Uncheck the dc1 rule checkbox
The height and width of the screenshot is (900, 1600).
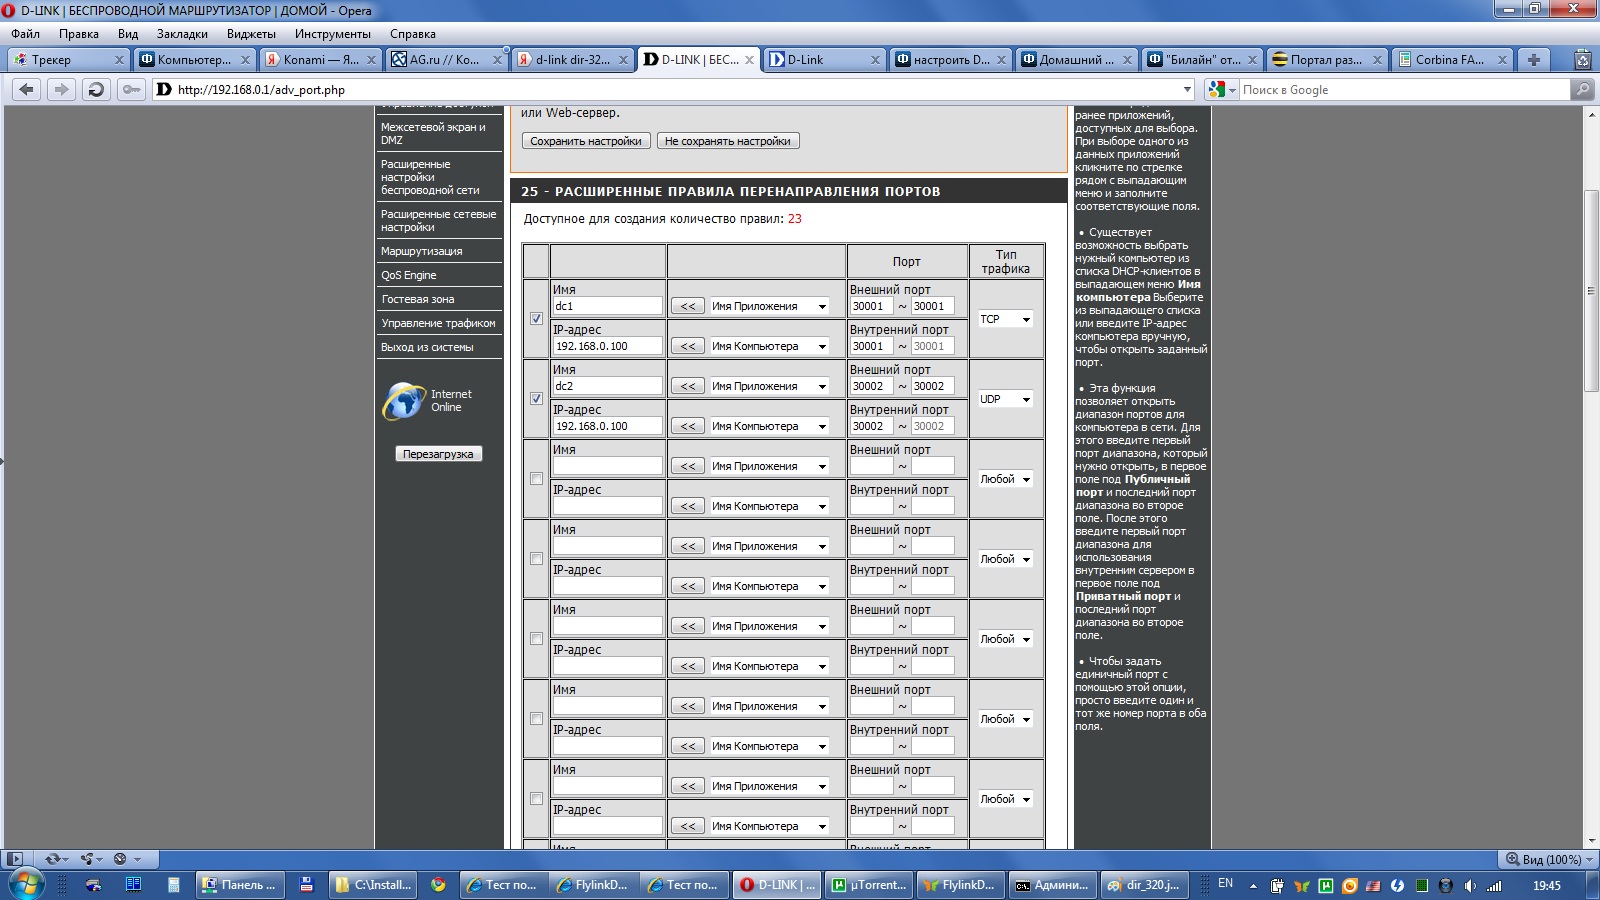(x=536, y=319)
